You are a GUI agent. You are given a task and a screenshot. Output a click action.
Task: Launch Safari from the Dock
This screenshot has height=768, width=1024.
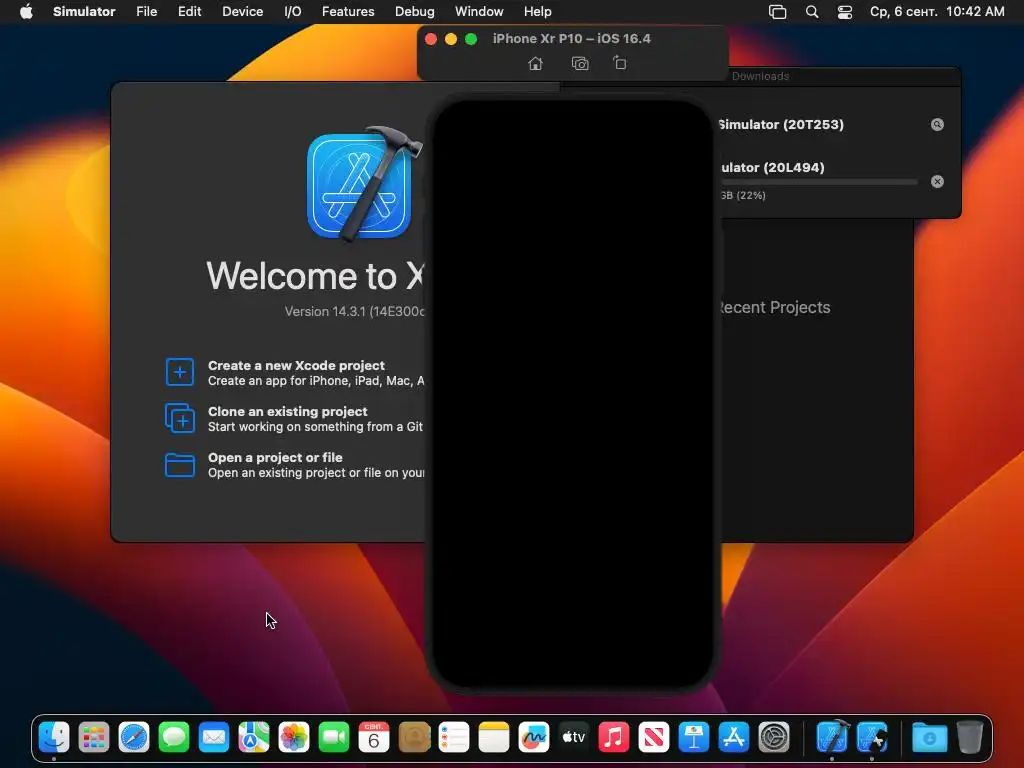(134, 738)
